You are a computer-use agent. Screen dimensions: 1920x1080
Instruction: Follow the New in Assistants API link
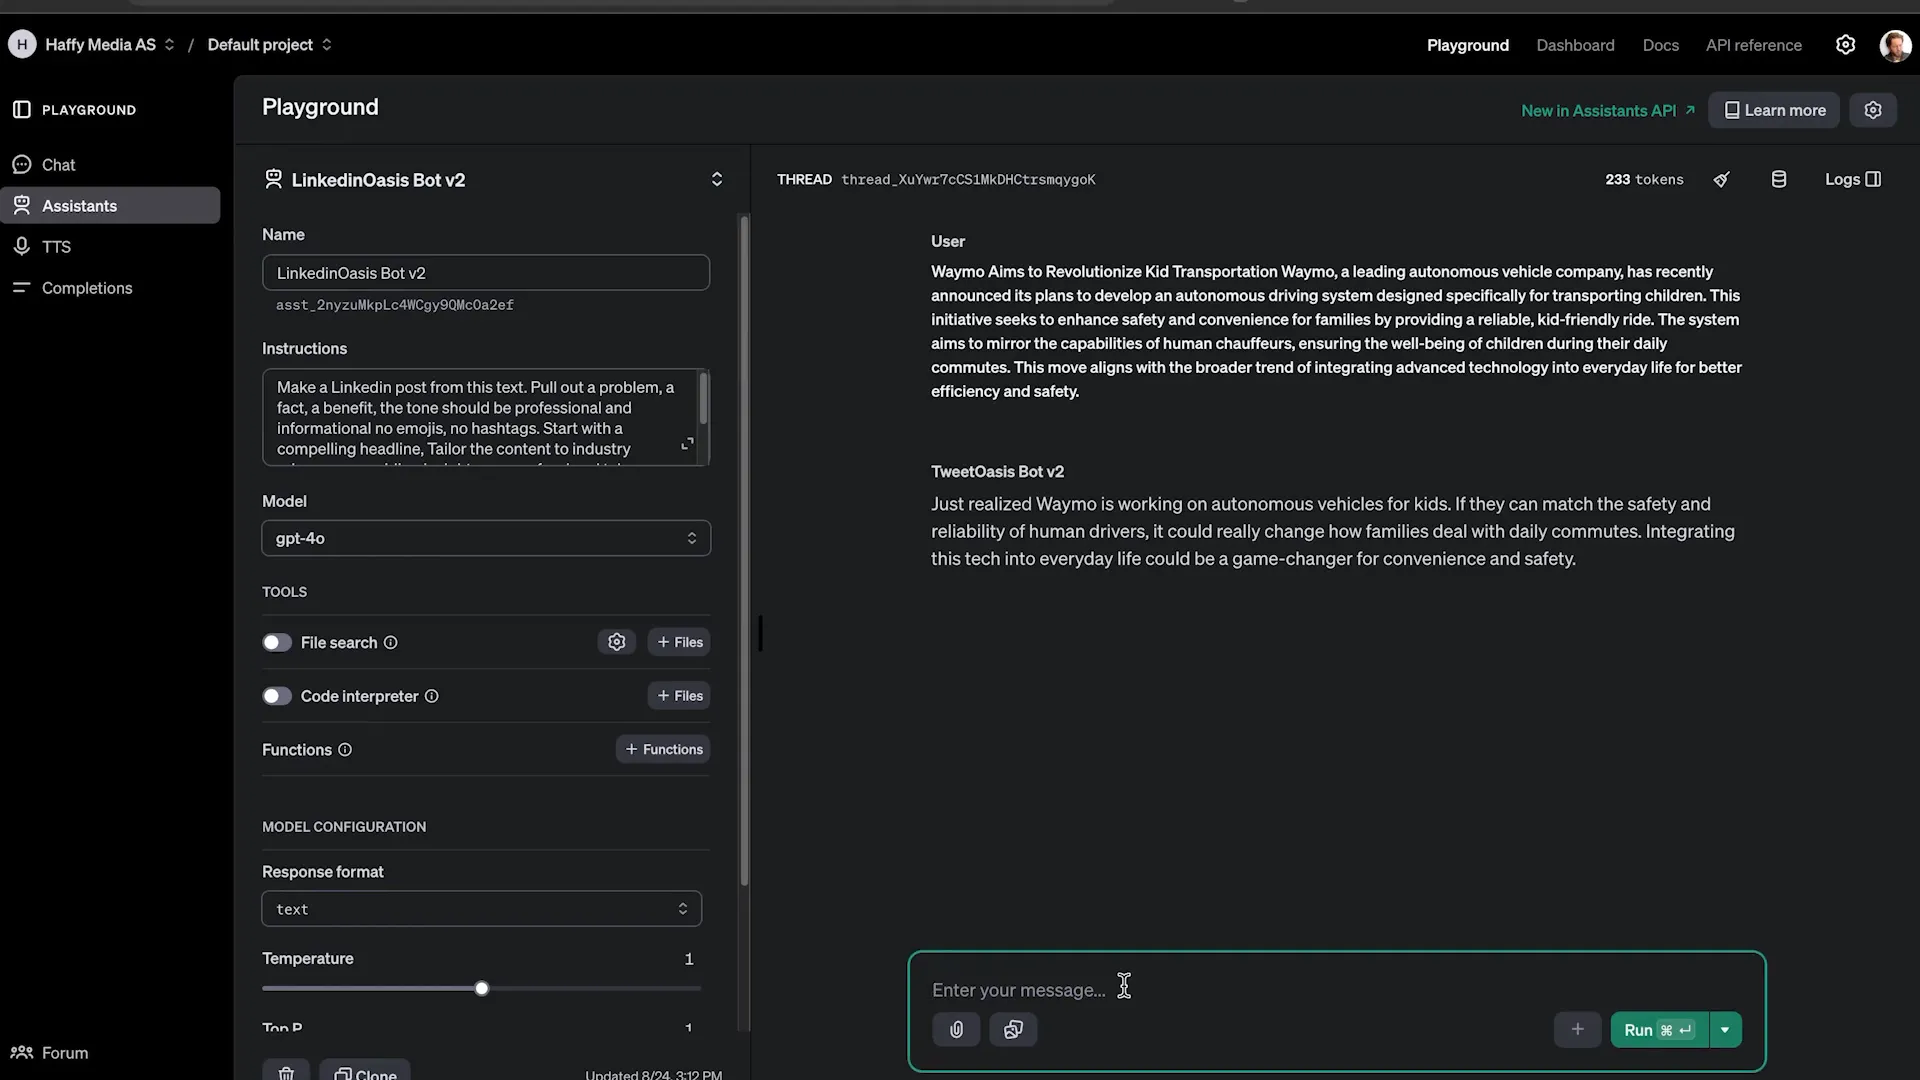tap(1607, 111)
